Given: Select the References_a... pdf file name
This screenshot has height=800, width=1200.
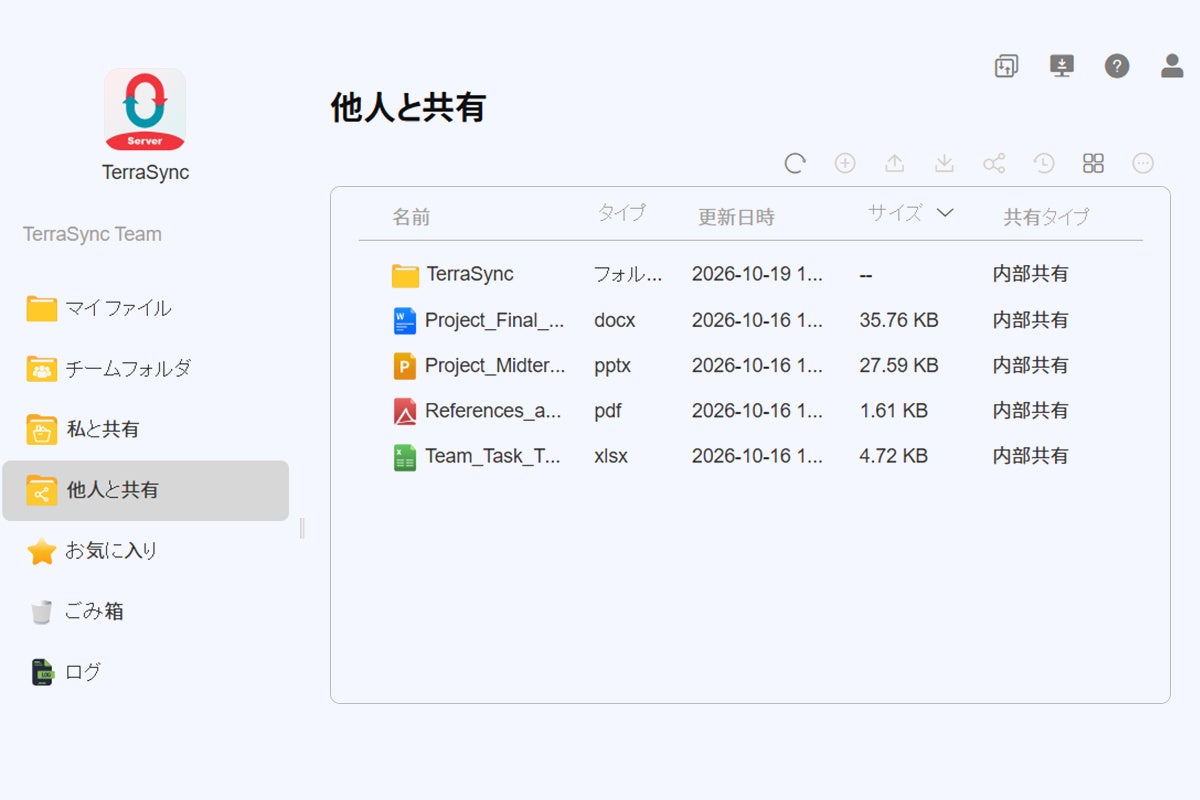Looking at the screenshot, I should (493, 410).
